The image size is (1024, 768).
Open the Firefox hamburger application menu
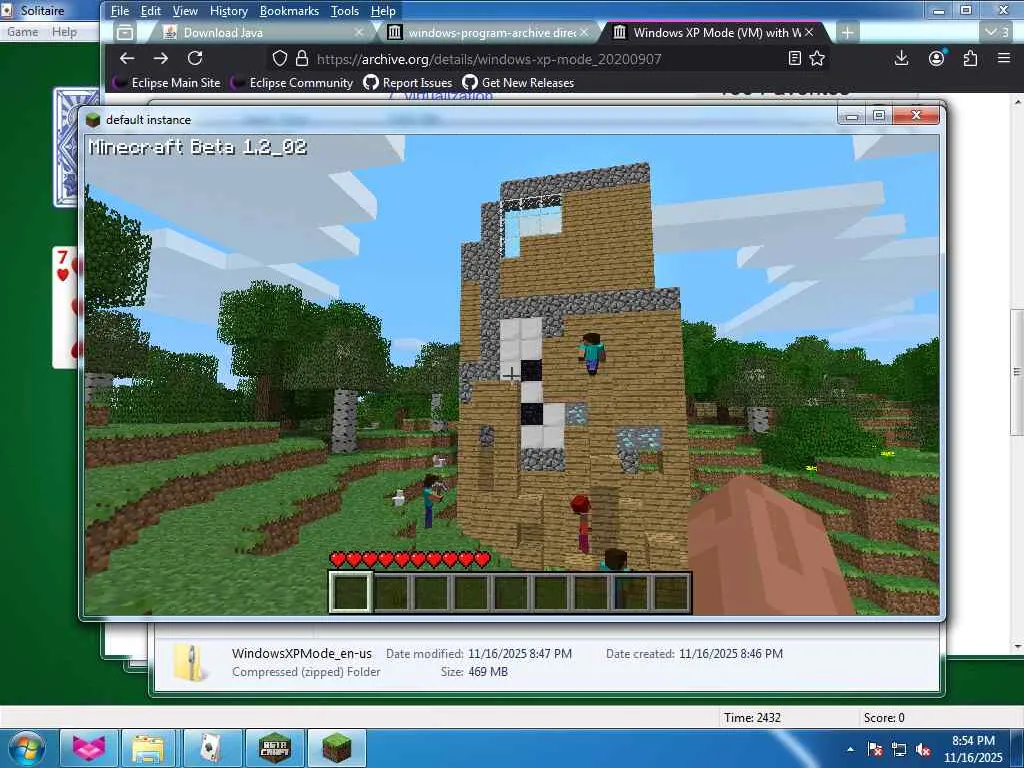pyautogui.click(x=1004, y=59)
